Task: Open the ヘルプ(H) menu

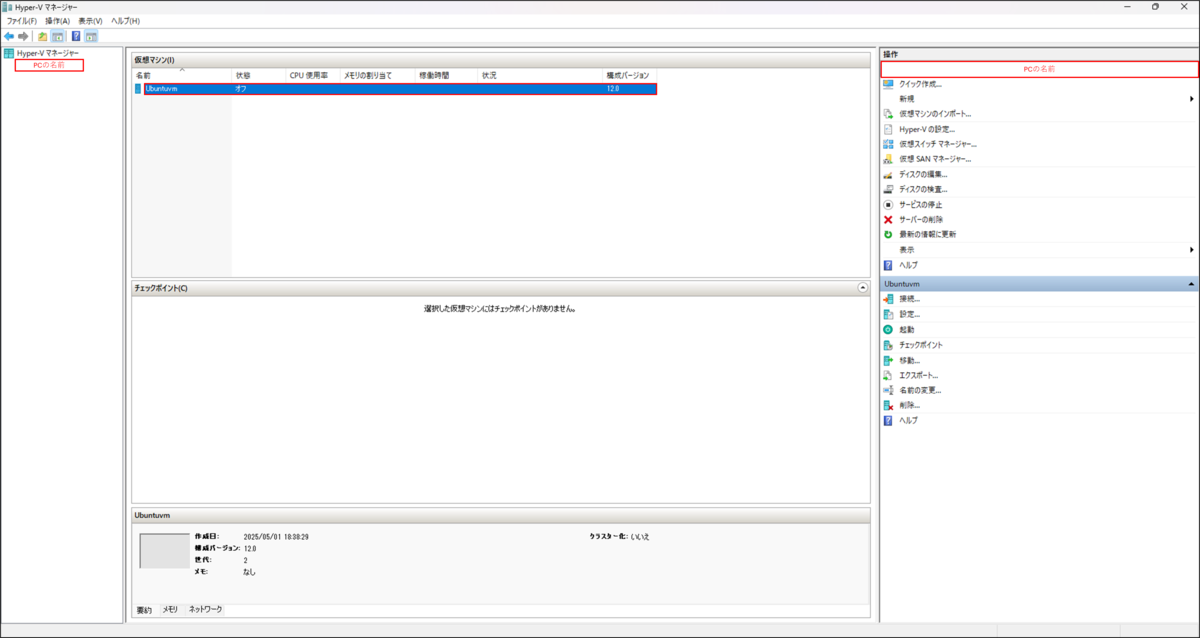Action: point(125,21)
